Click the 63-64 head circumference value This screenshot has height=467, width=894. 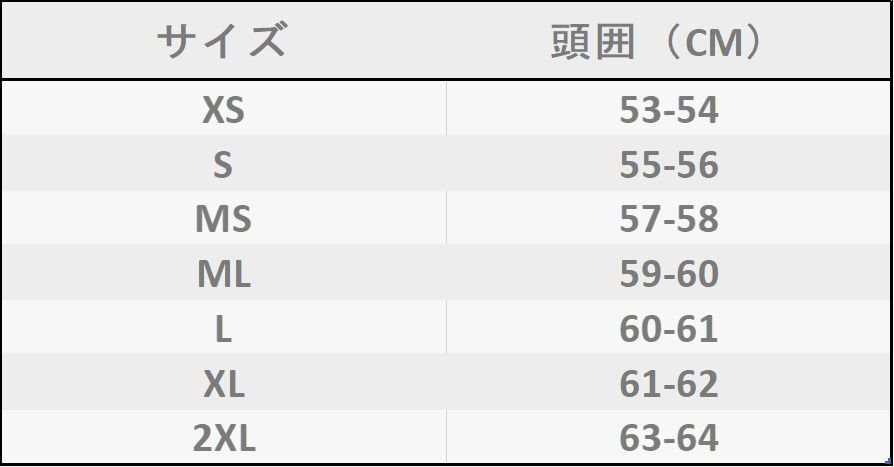coord(669,438)
